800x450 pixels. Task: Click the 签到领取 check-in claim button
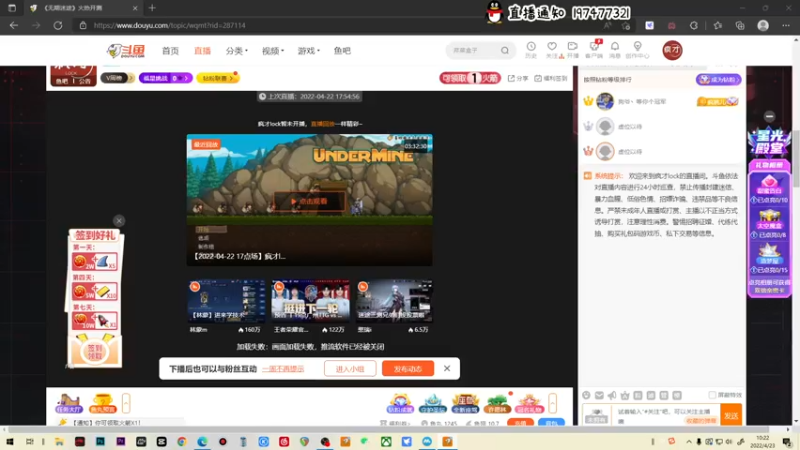point(94,351)
